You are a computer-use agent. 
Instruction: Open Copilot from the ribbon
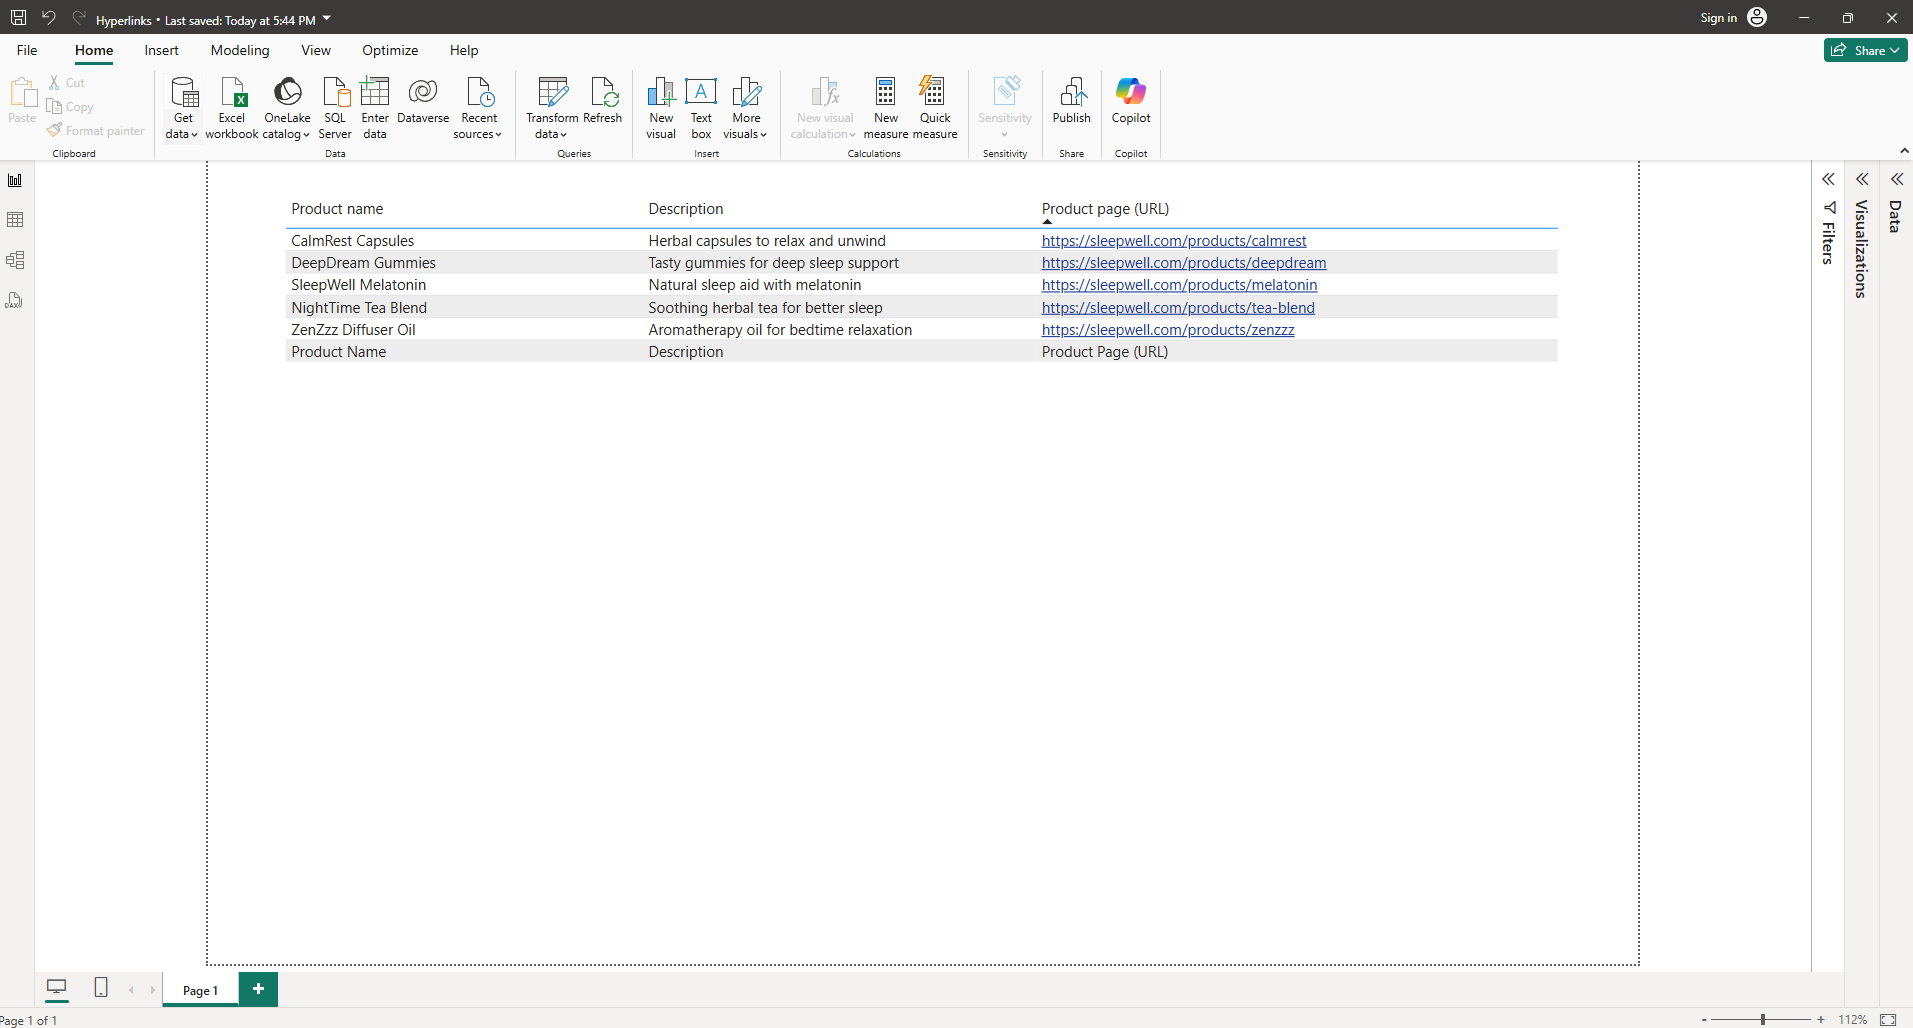pyautogui.click(x=1131, y=100)
